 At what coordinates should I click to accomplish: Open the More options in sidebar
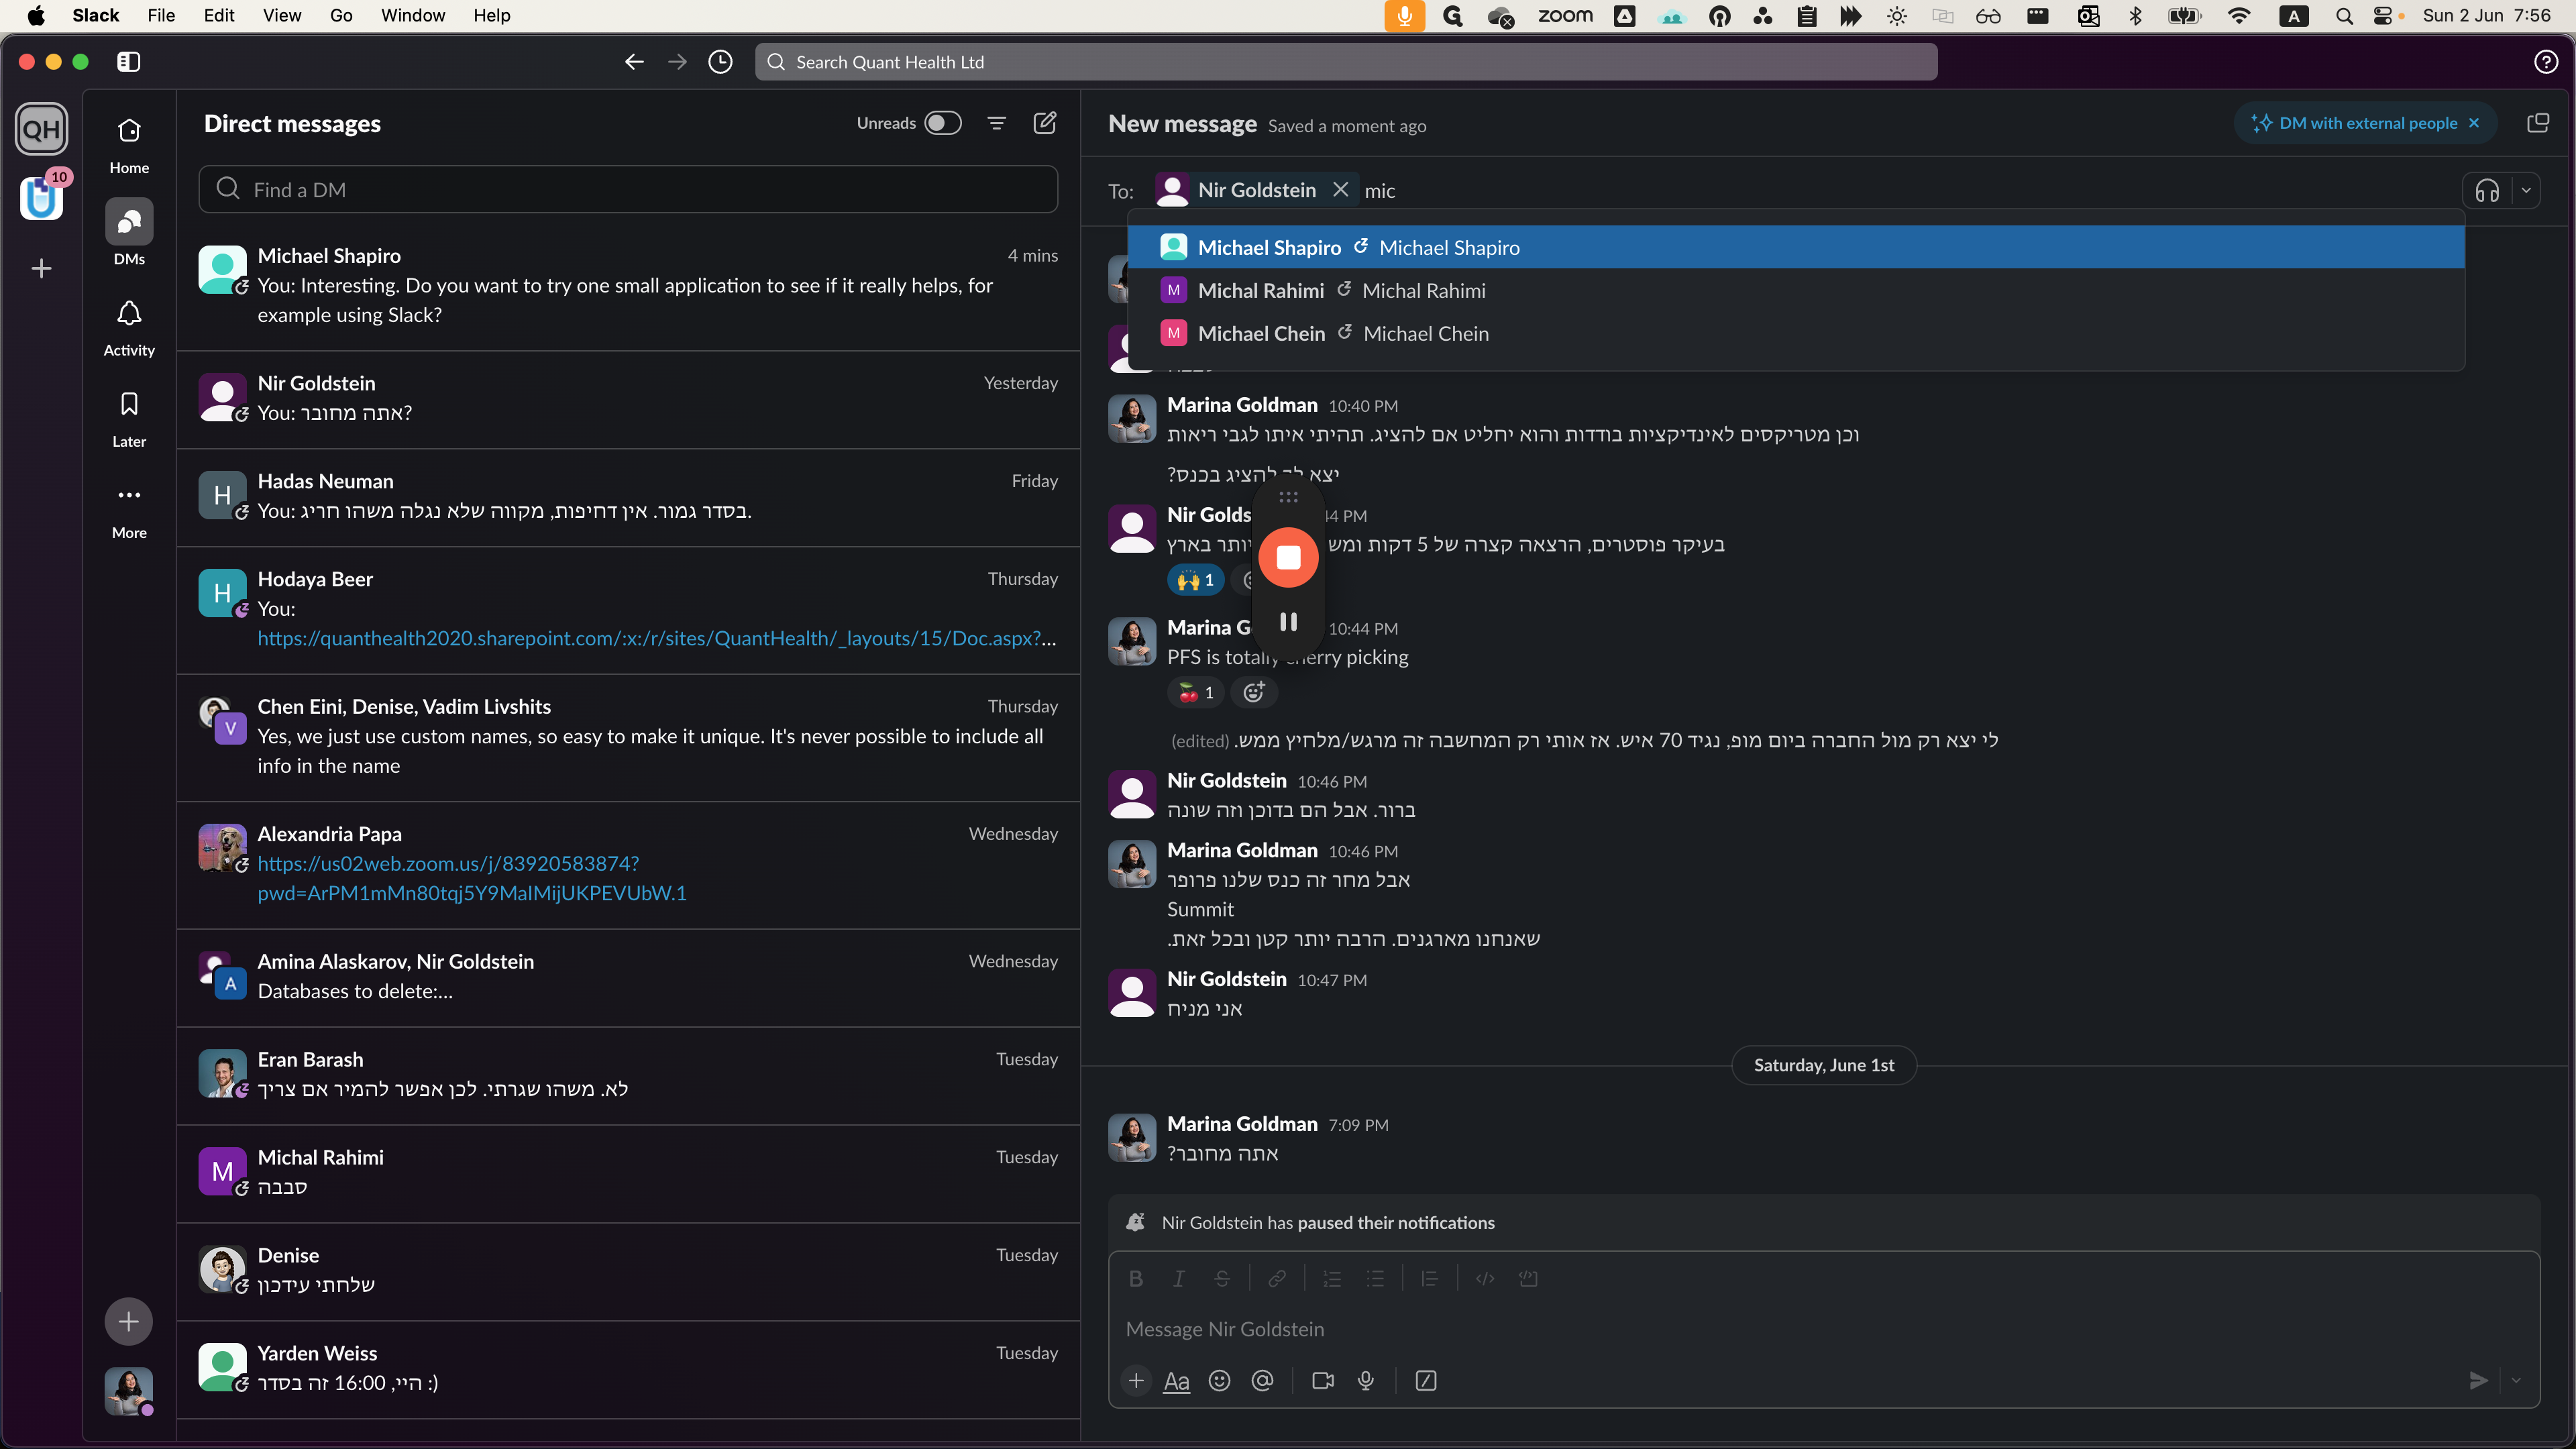(x=129, y=510)
